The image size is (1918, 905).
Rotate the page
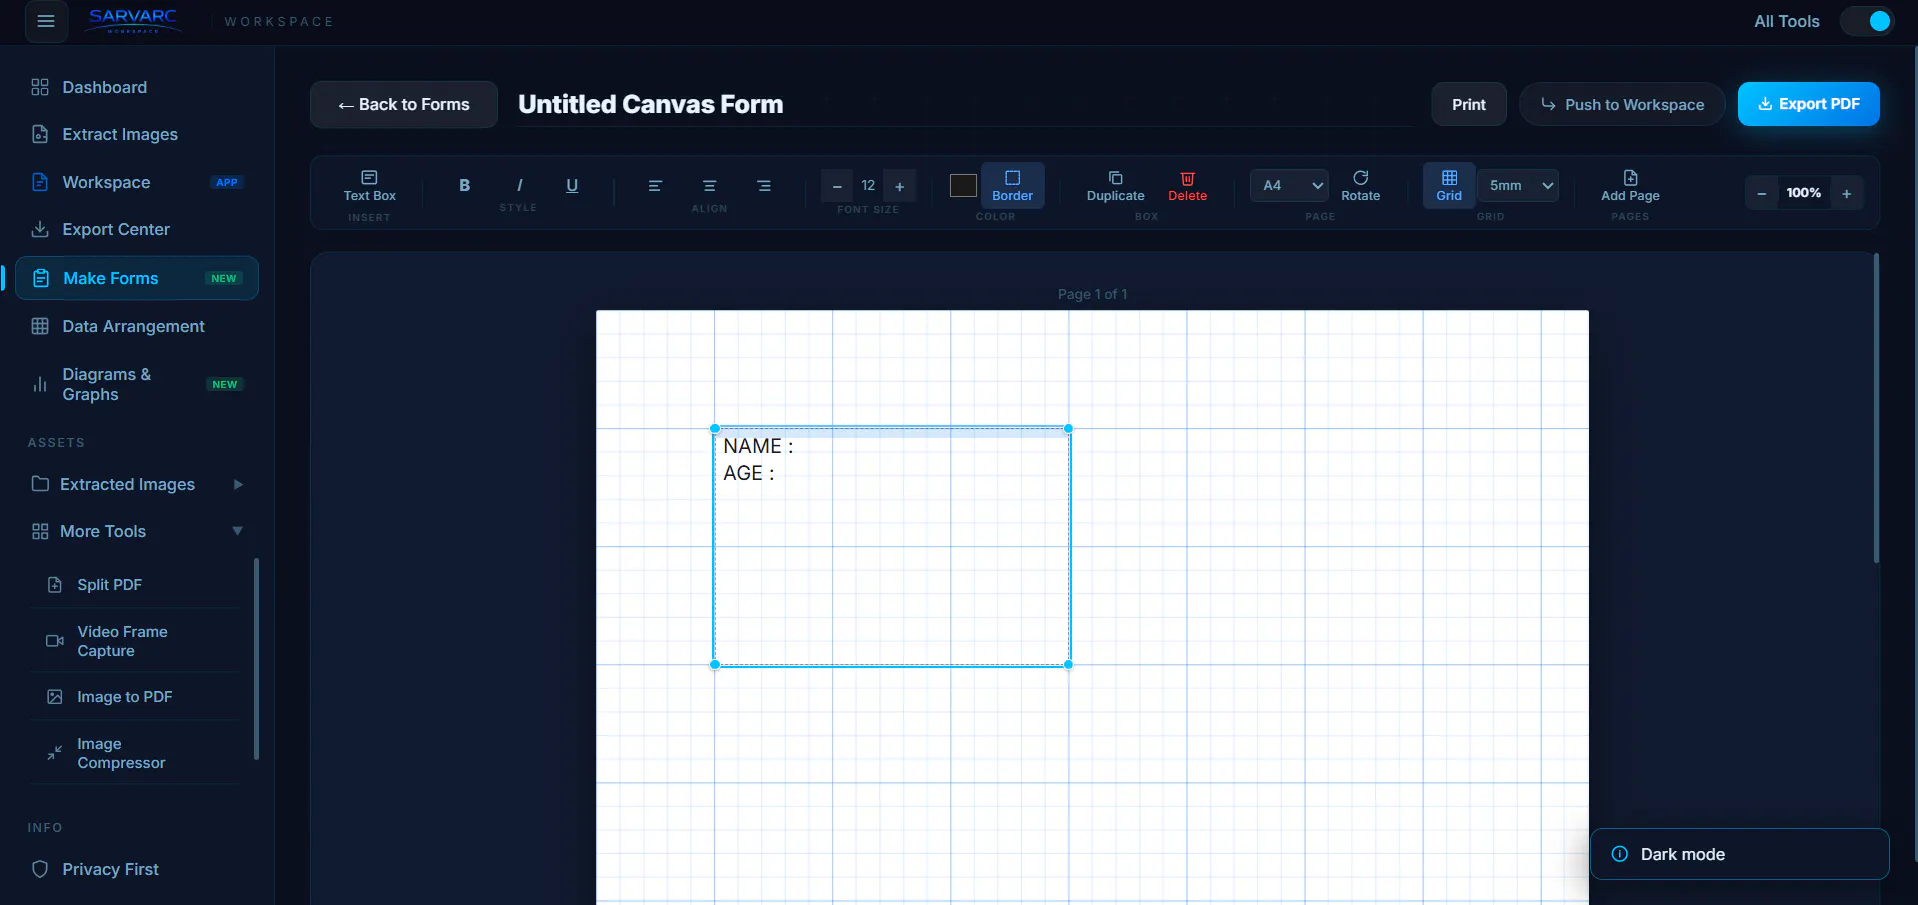tap(1360, 186)
